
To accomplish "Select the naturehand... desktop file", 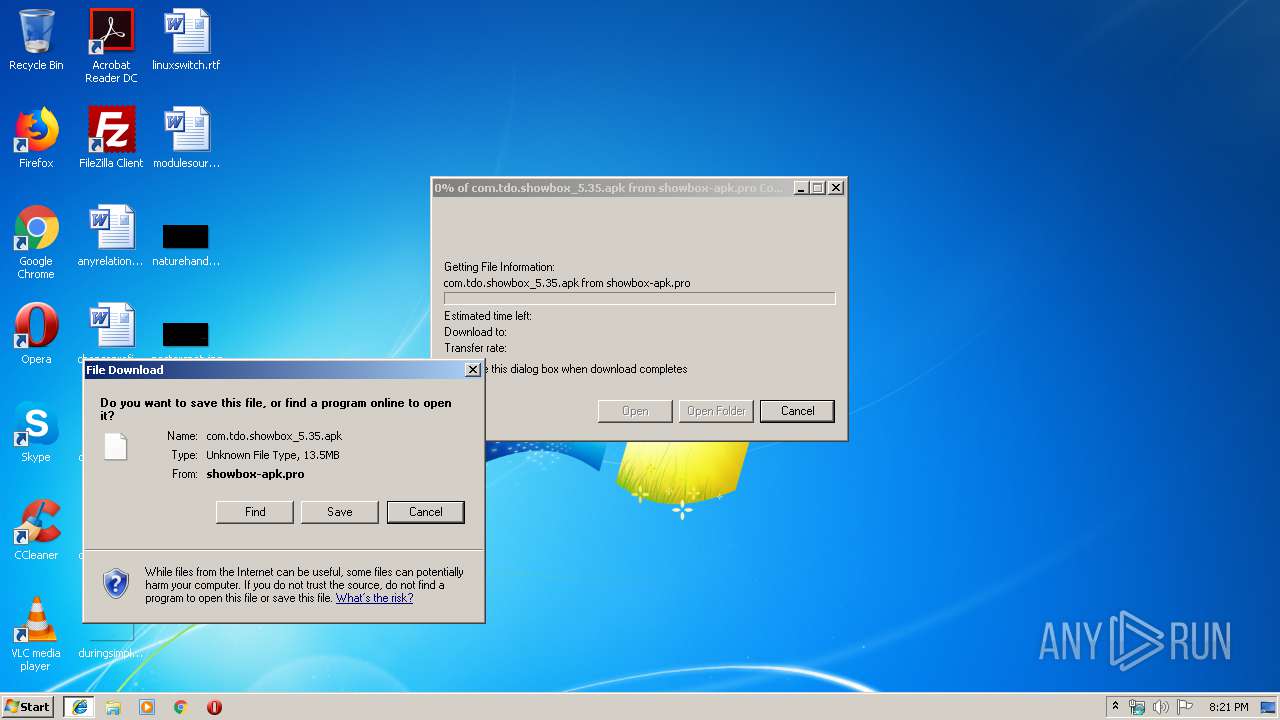I will (186, 245).
